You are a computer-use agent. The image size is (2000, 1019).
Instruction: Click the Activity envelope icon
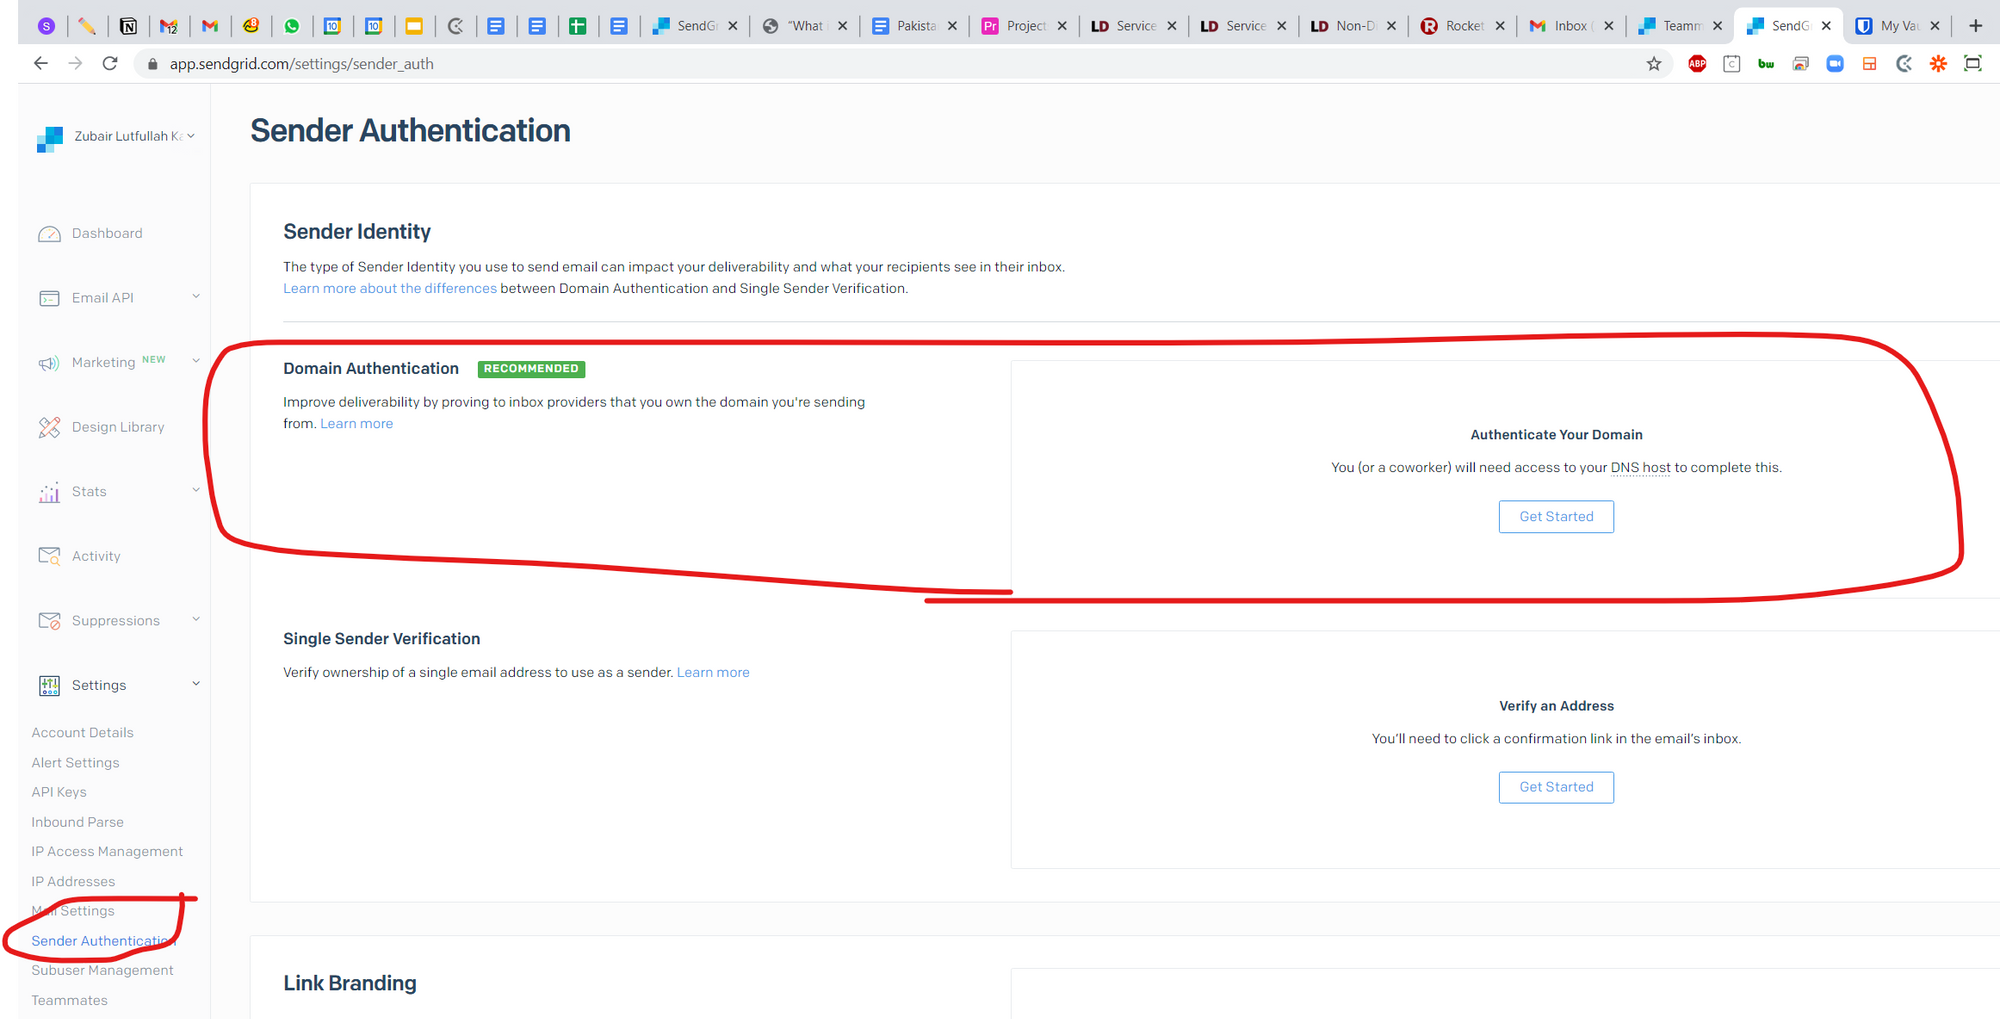pos(49,556)
